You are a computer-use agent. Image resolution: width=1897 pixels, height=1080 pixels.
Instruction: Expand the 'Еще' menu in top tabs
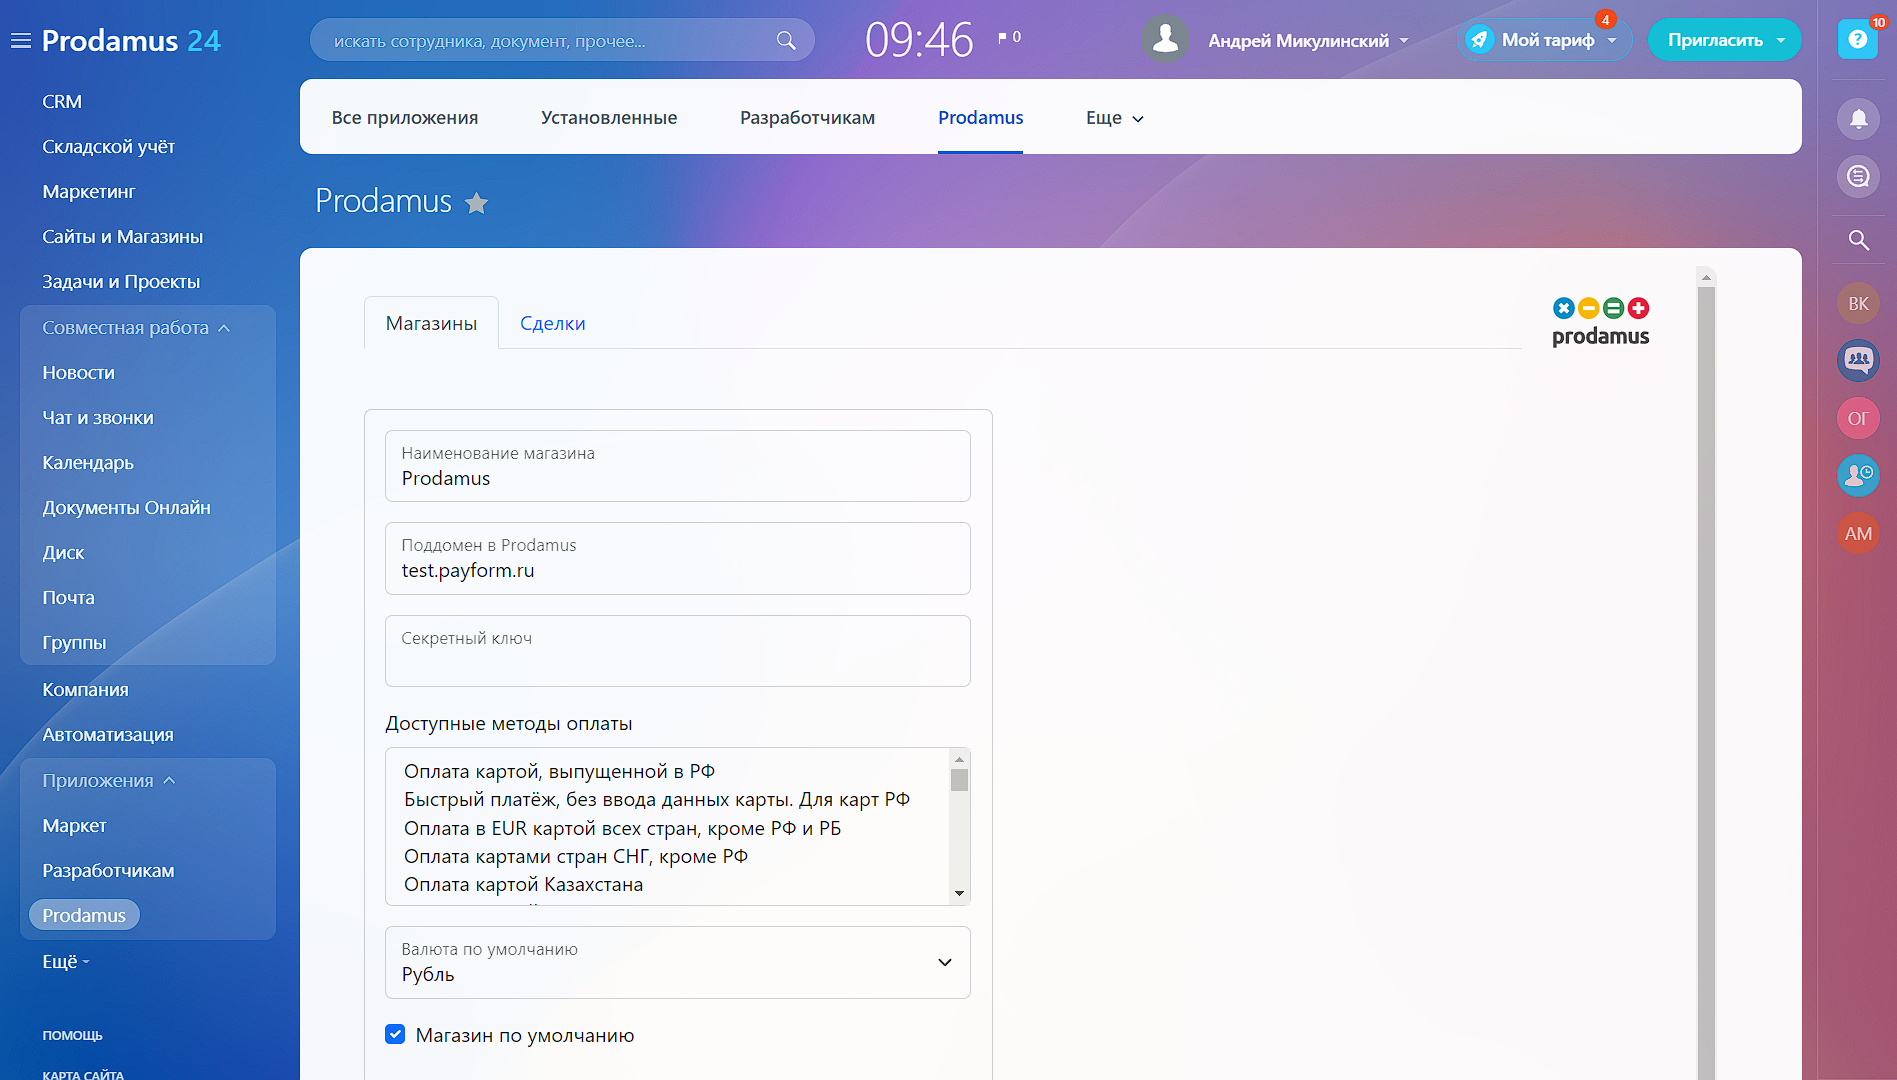(1114, 118)
